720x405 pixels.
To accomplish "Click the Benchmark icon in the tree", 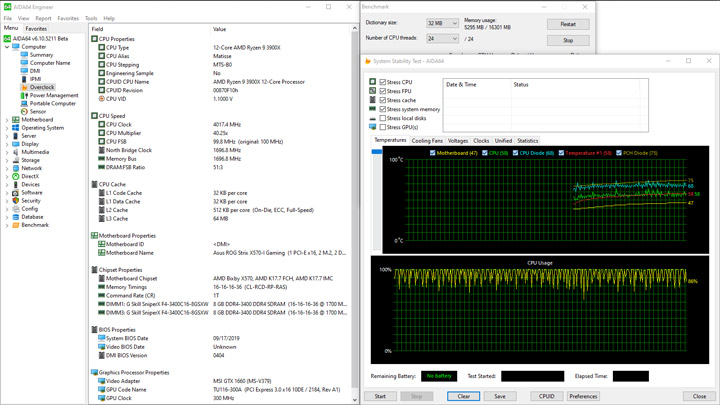I will coord(15,225).
